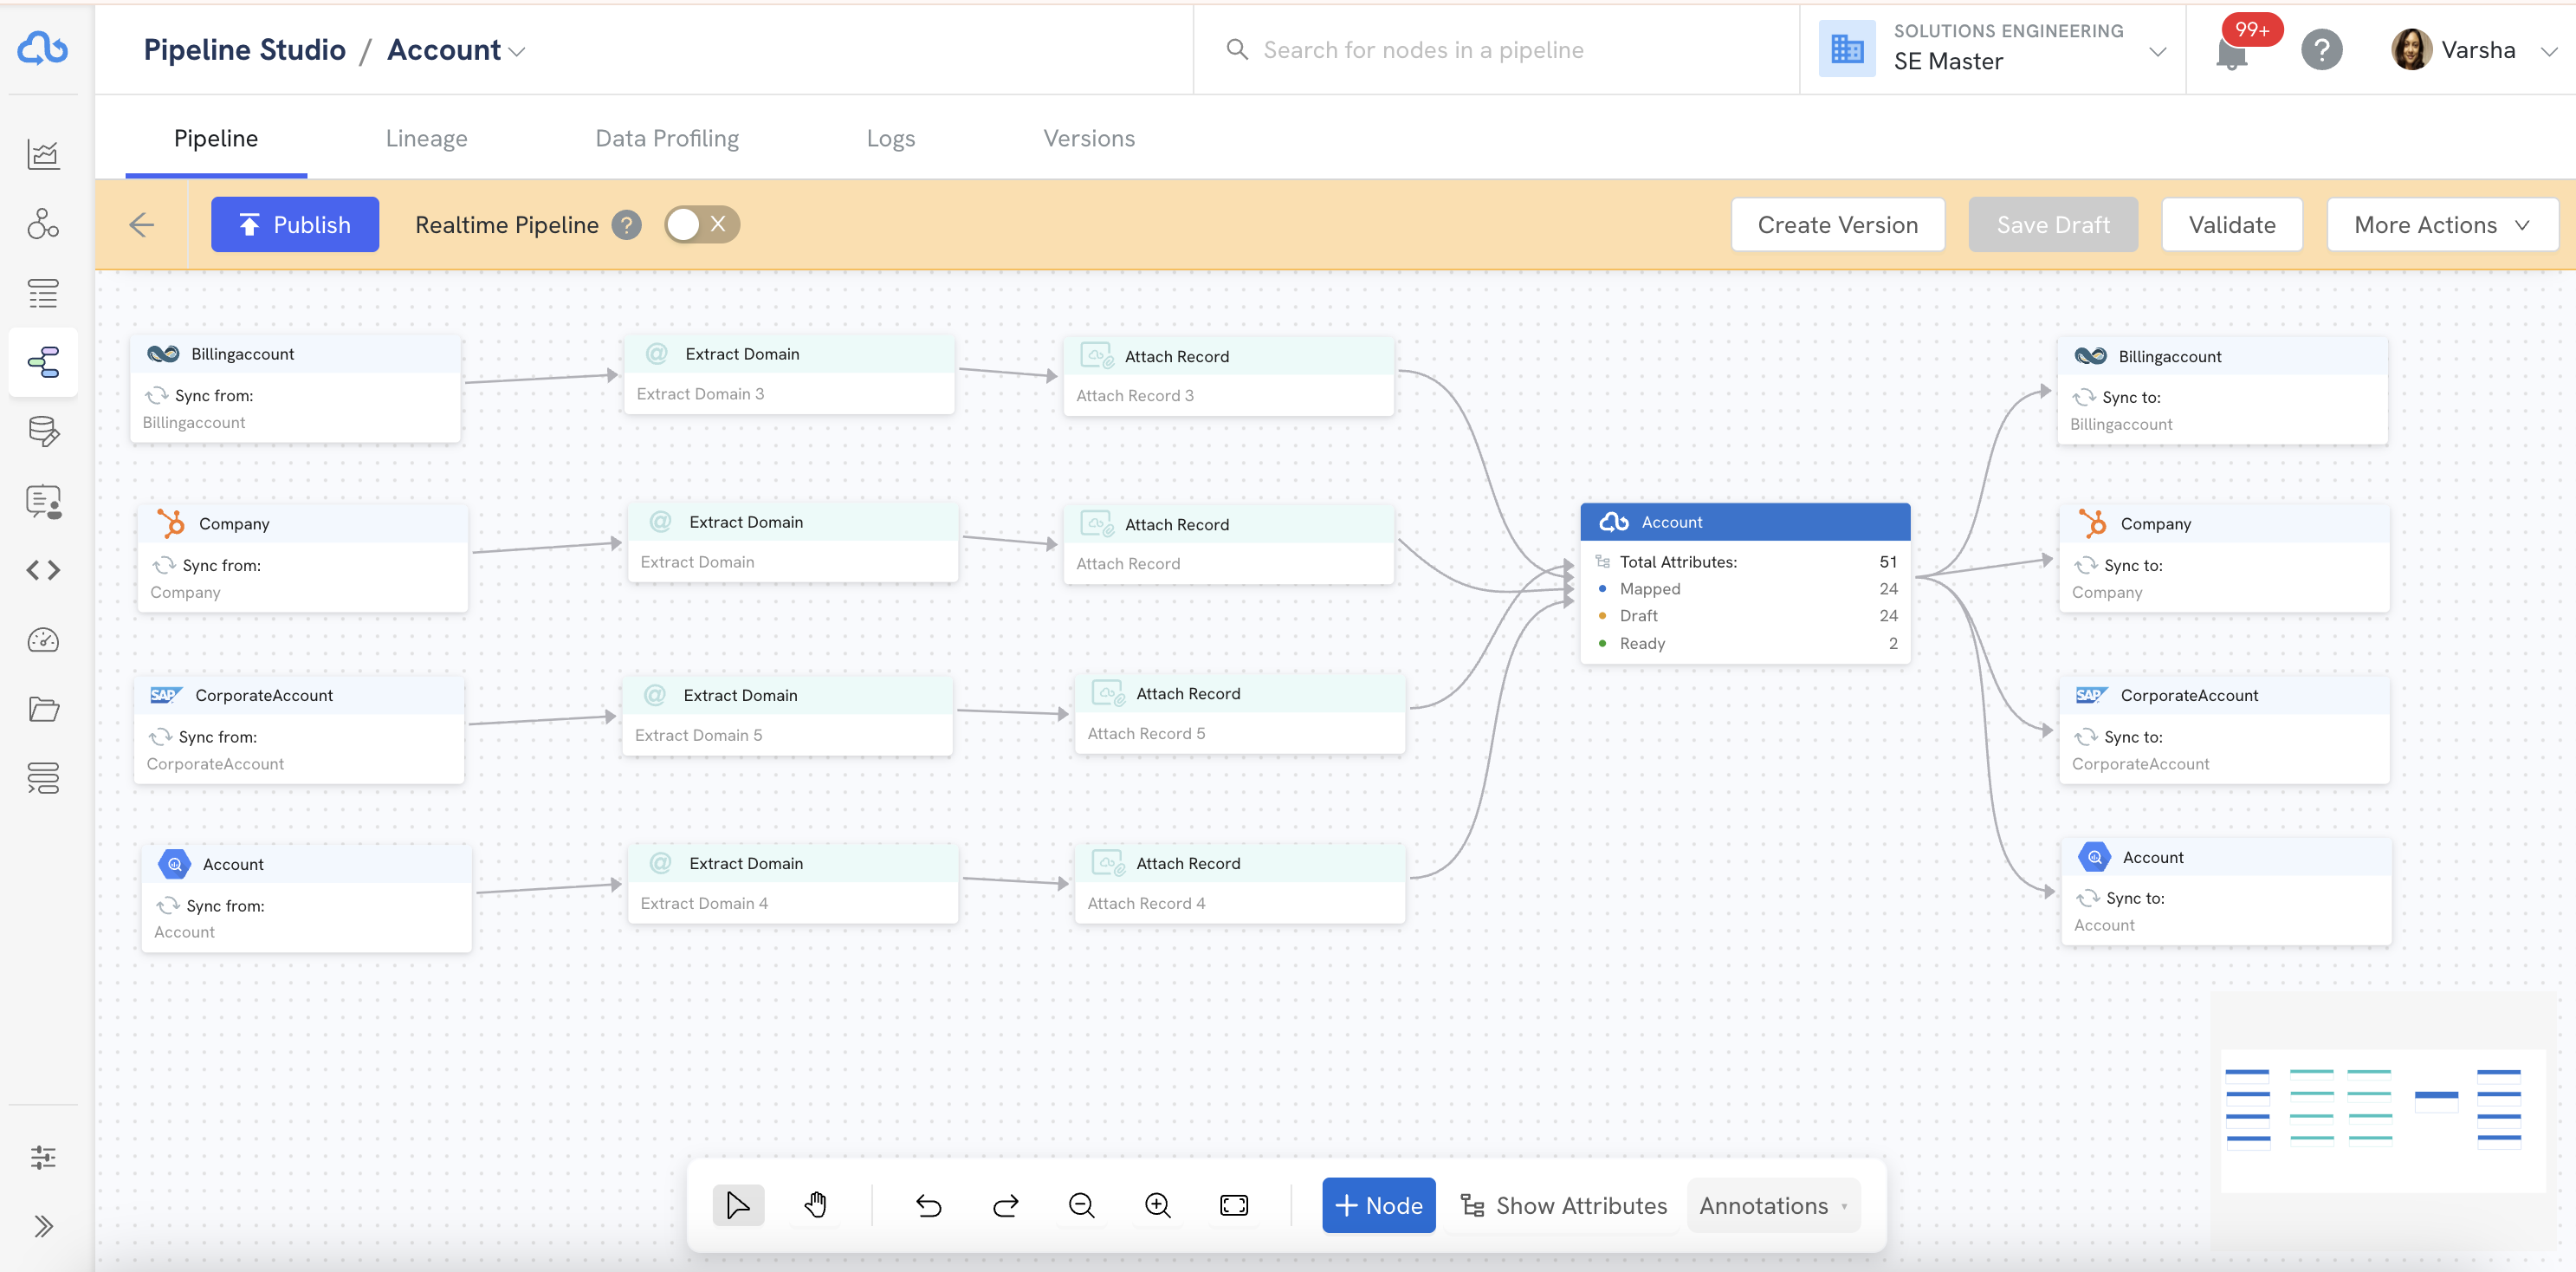
Task: Click the Publish button
Action: tap(295, 225)
